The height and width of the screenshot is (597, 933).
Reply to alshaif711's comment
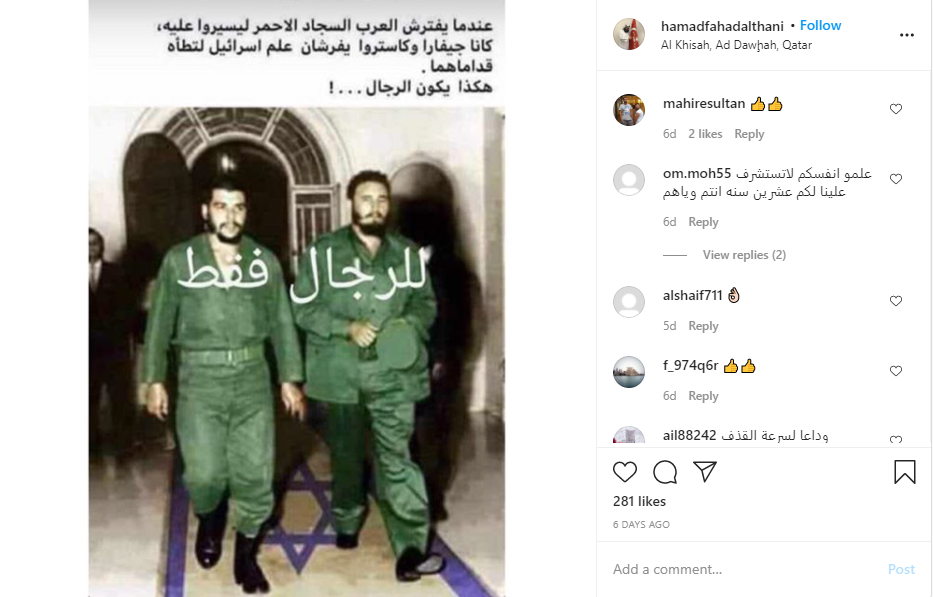pos(703,326)
